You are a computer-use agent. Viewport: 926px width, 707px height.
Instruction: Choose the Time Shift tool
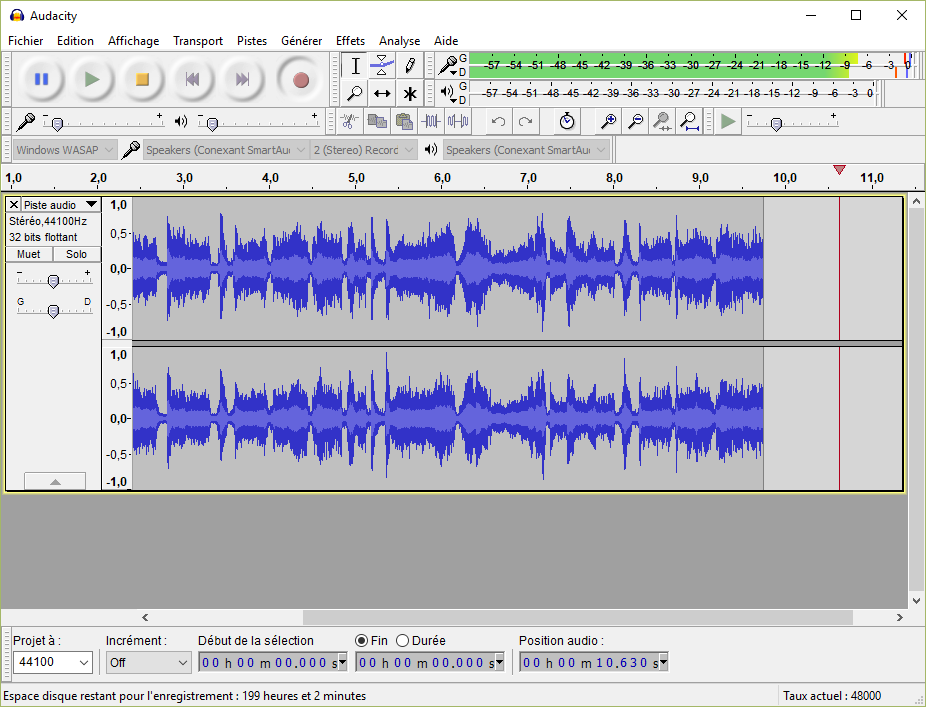coord(382,94)
